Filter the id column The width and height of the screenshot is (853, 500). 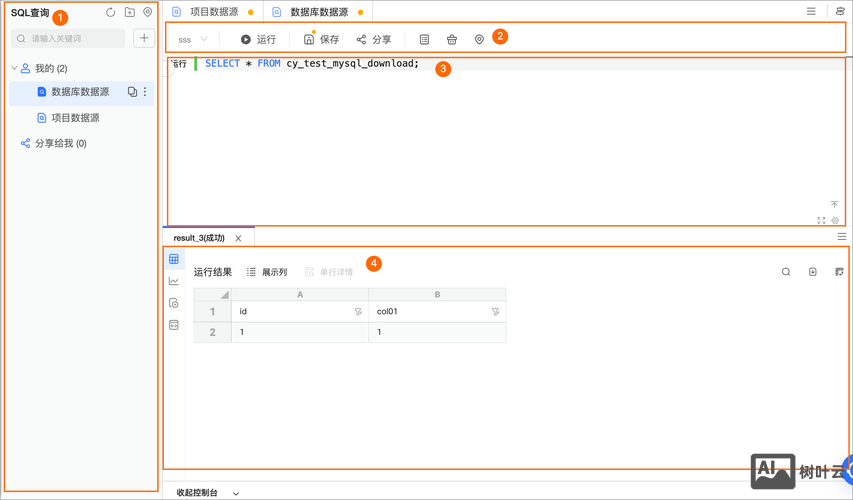tap(358, 312)
